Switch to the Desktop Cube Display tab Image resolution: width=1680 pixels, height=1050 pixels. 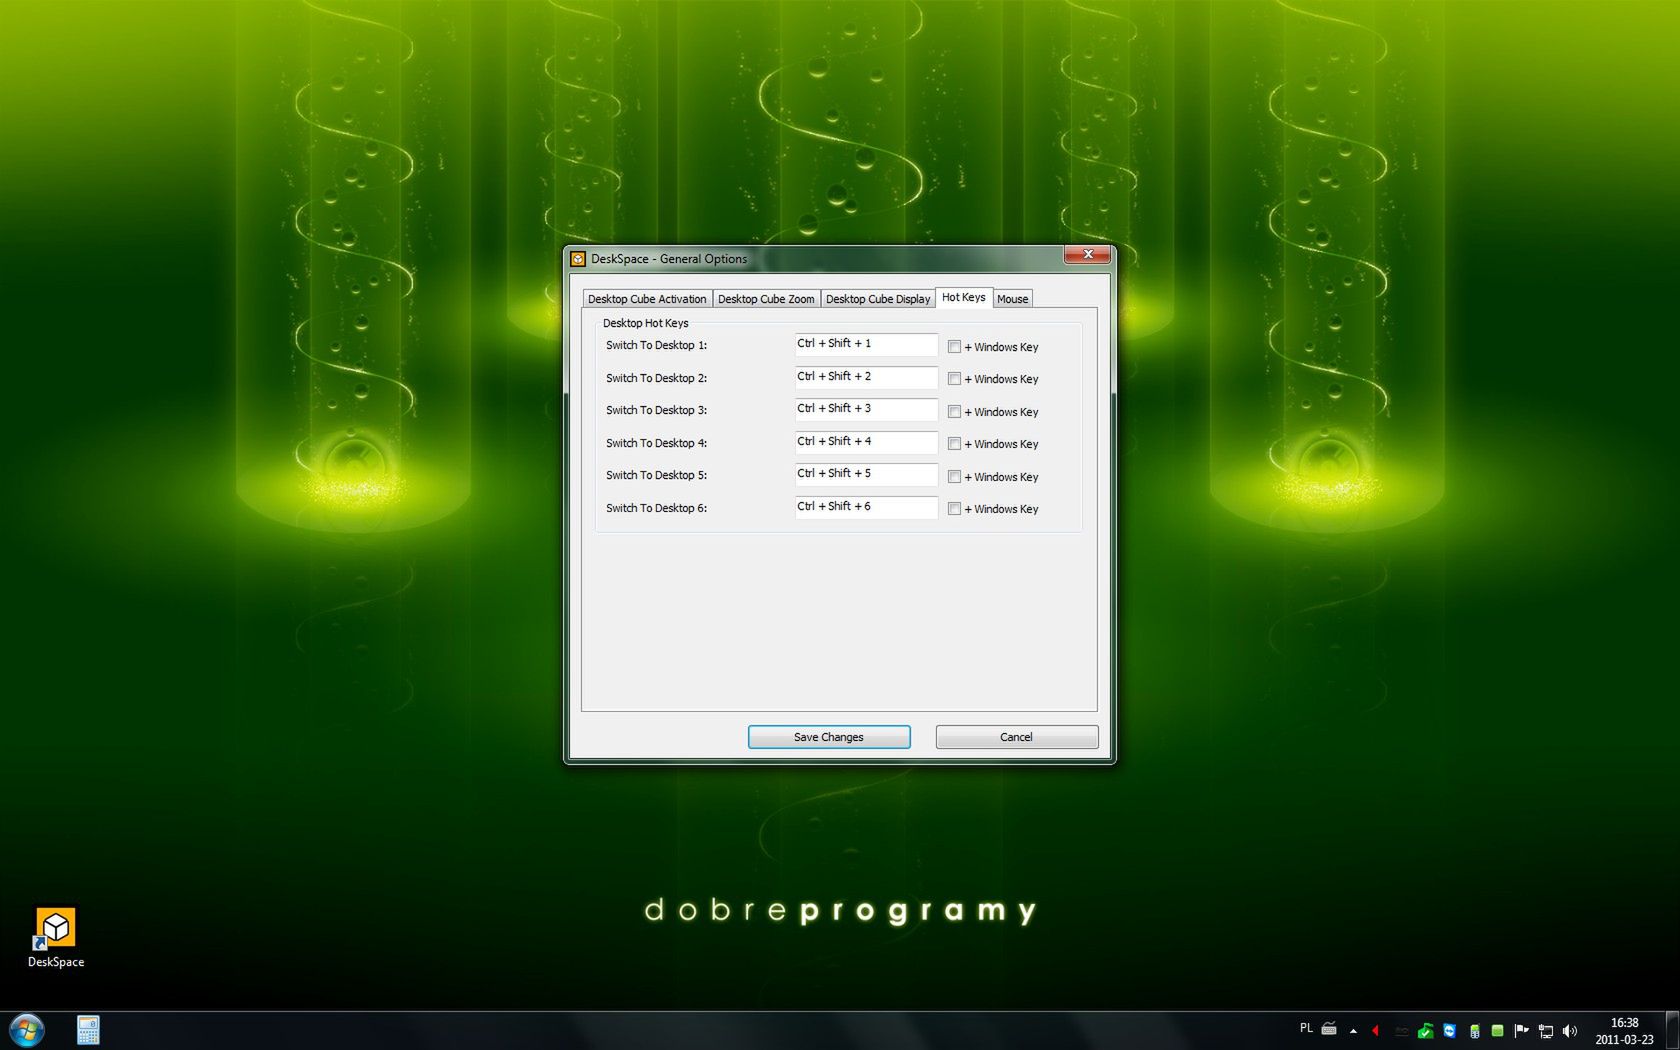[x=878, y=299]
